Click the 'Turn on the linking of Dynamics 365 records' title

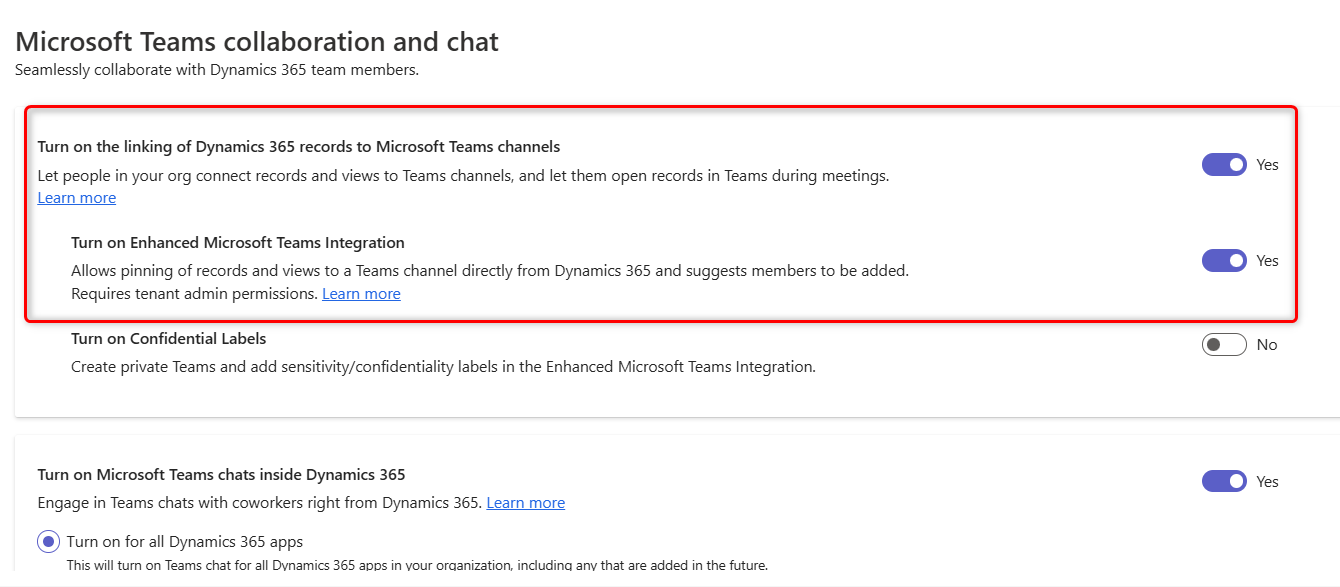tap(299, 146)
